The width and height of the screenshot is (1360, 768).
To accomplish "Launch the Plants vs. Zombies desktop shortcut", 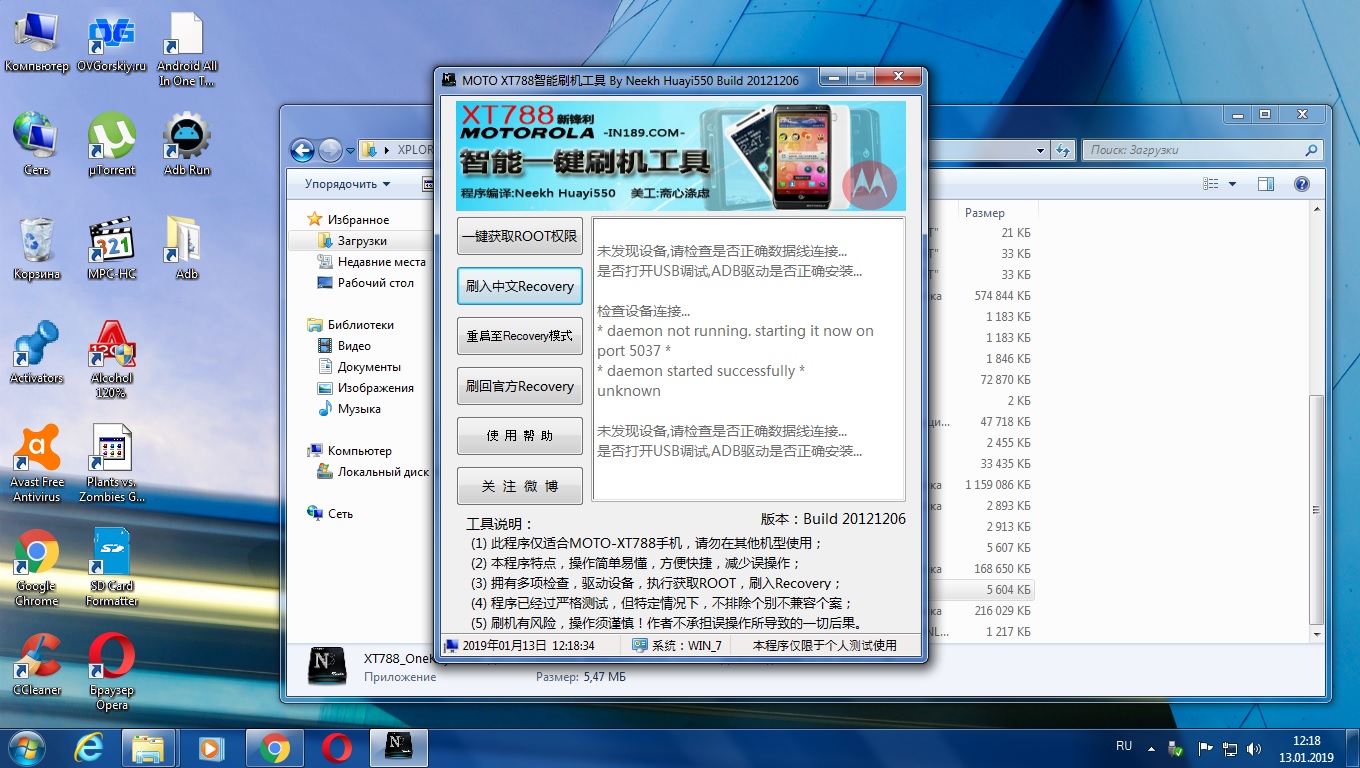I will point(112,462).
